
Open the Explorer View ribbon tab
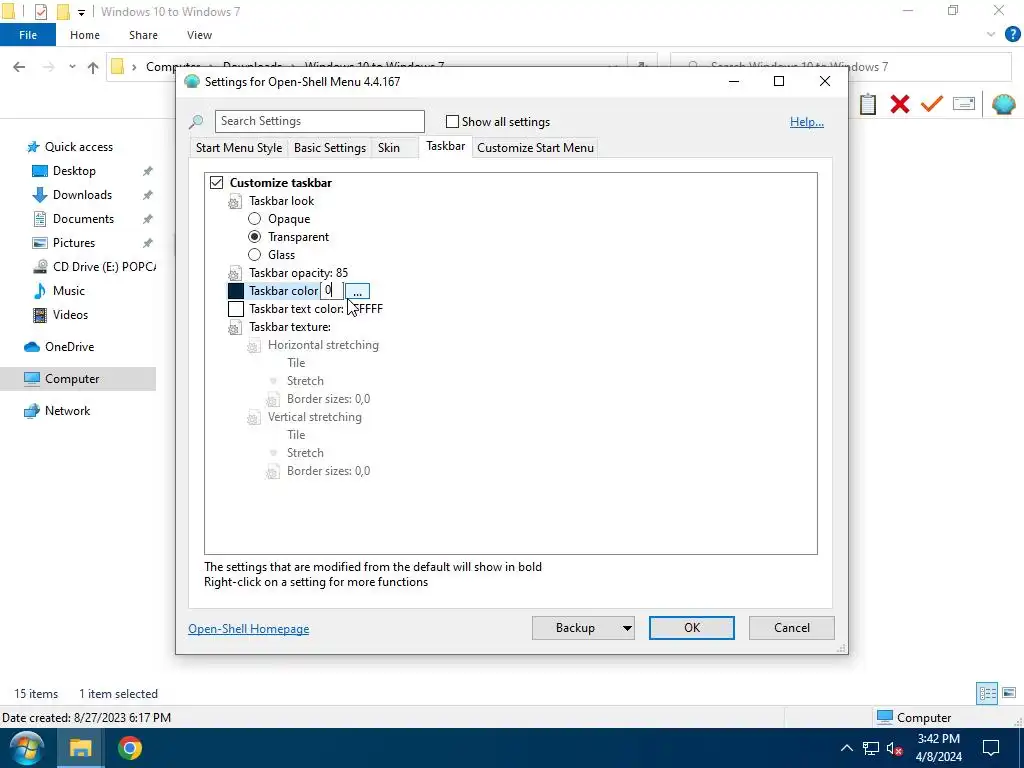pyautogui.click(x=199, y=35)
